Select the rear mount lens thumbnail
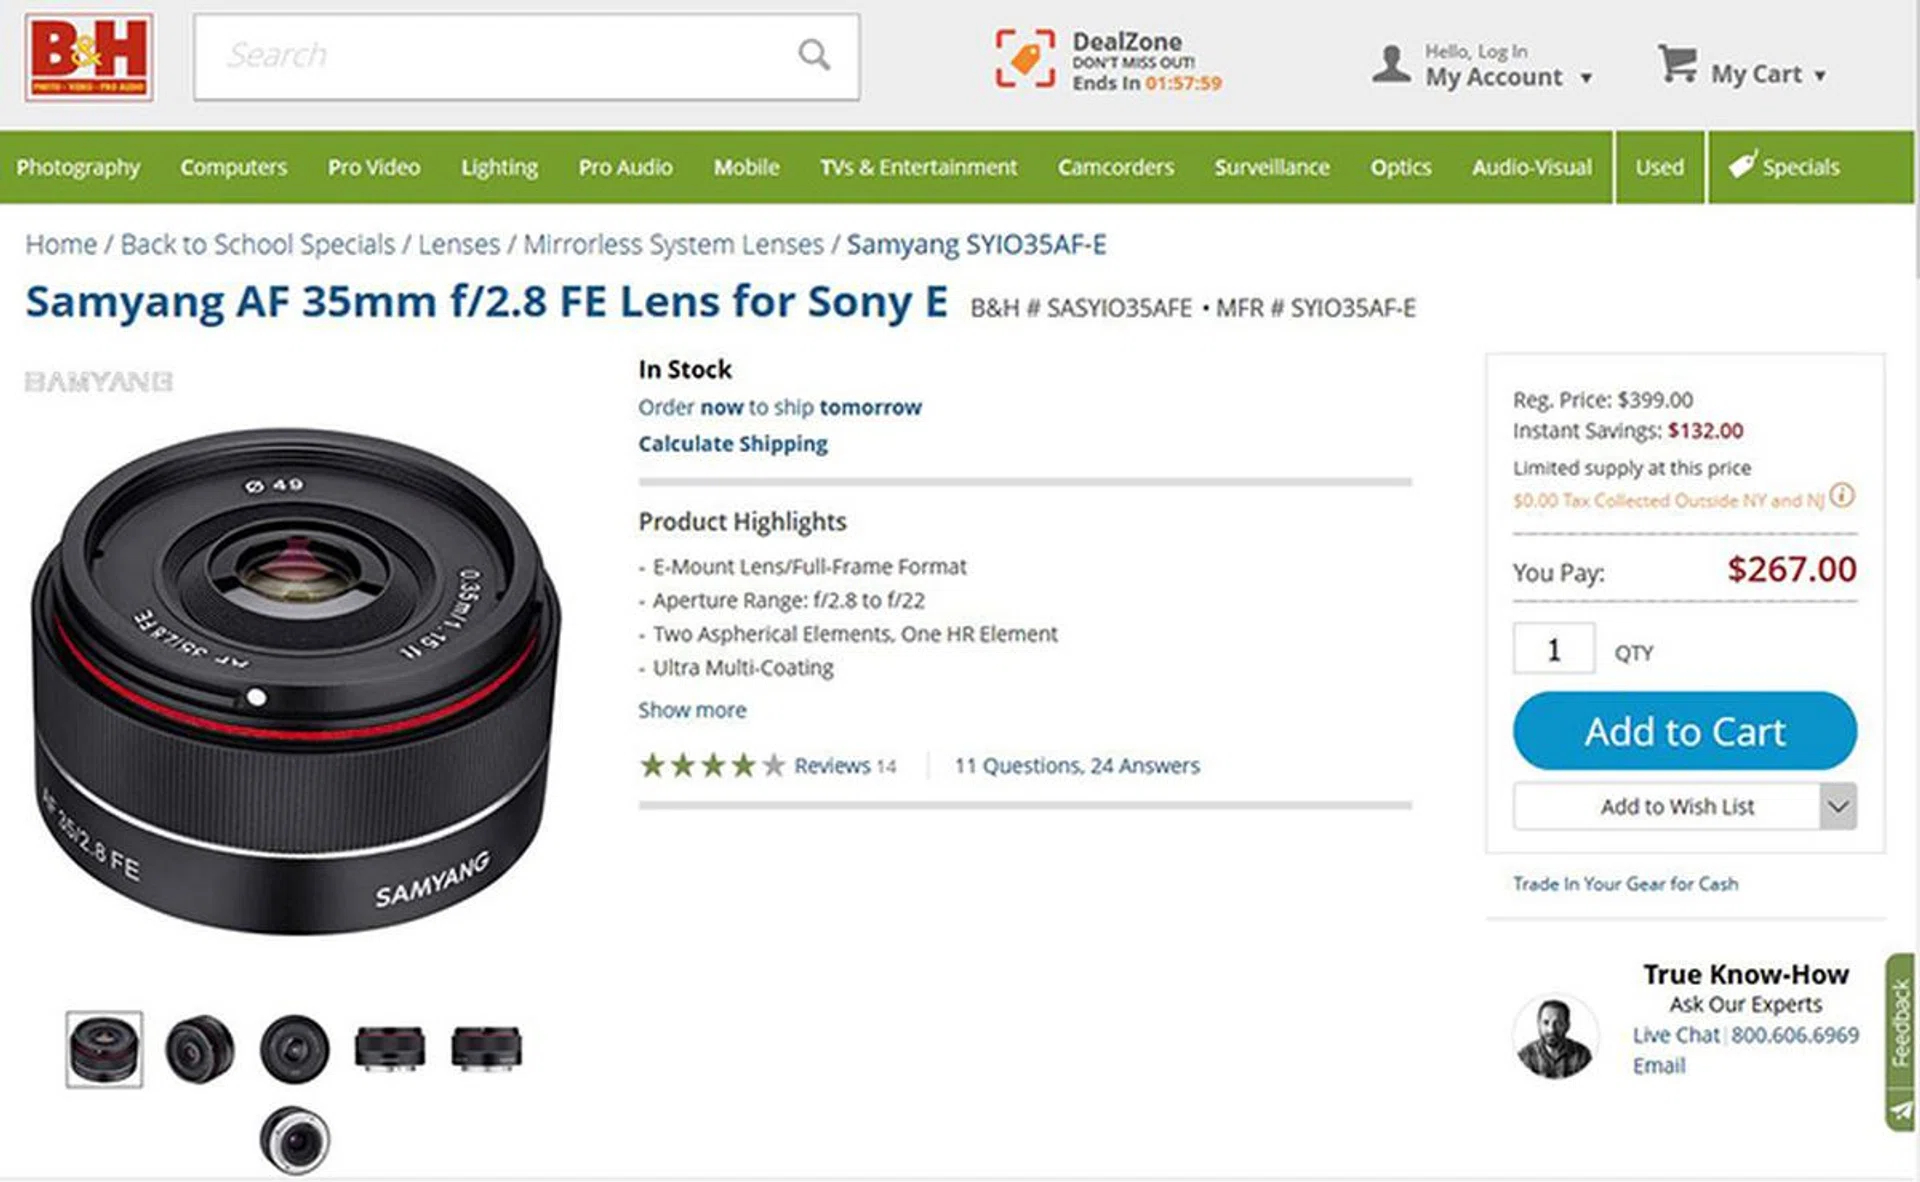1920x1182 pixels. [x=294, y=1140]
